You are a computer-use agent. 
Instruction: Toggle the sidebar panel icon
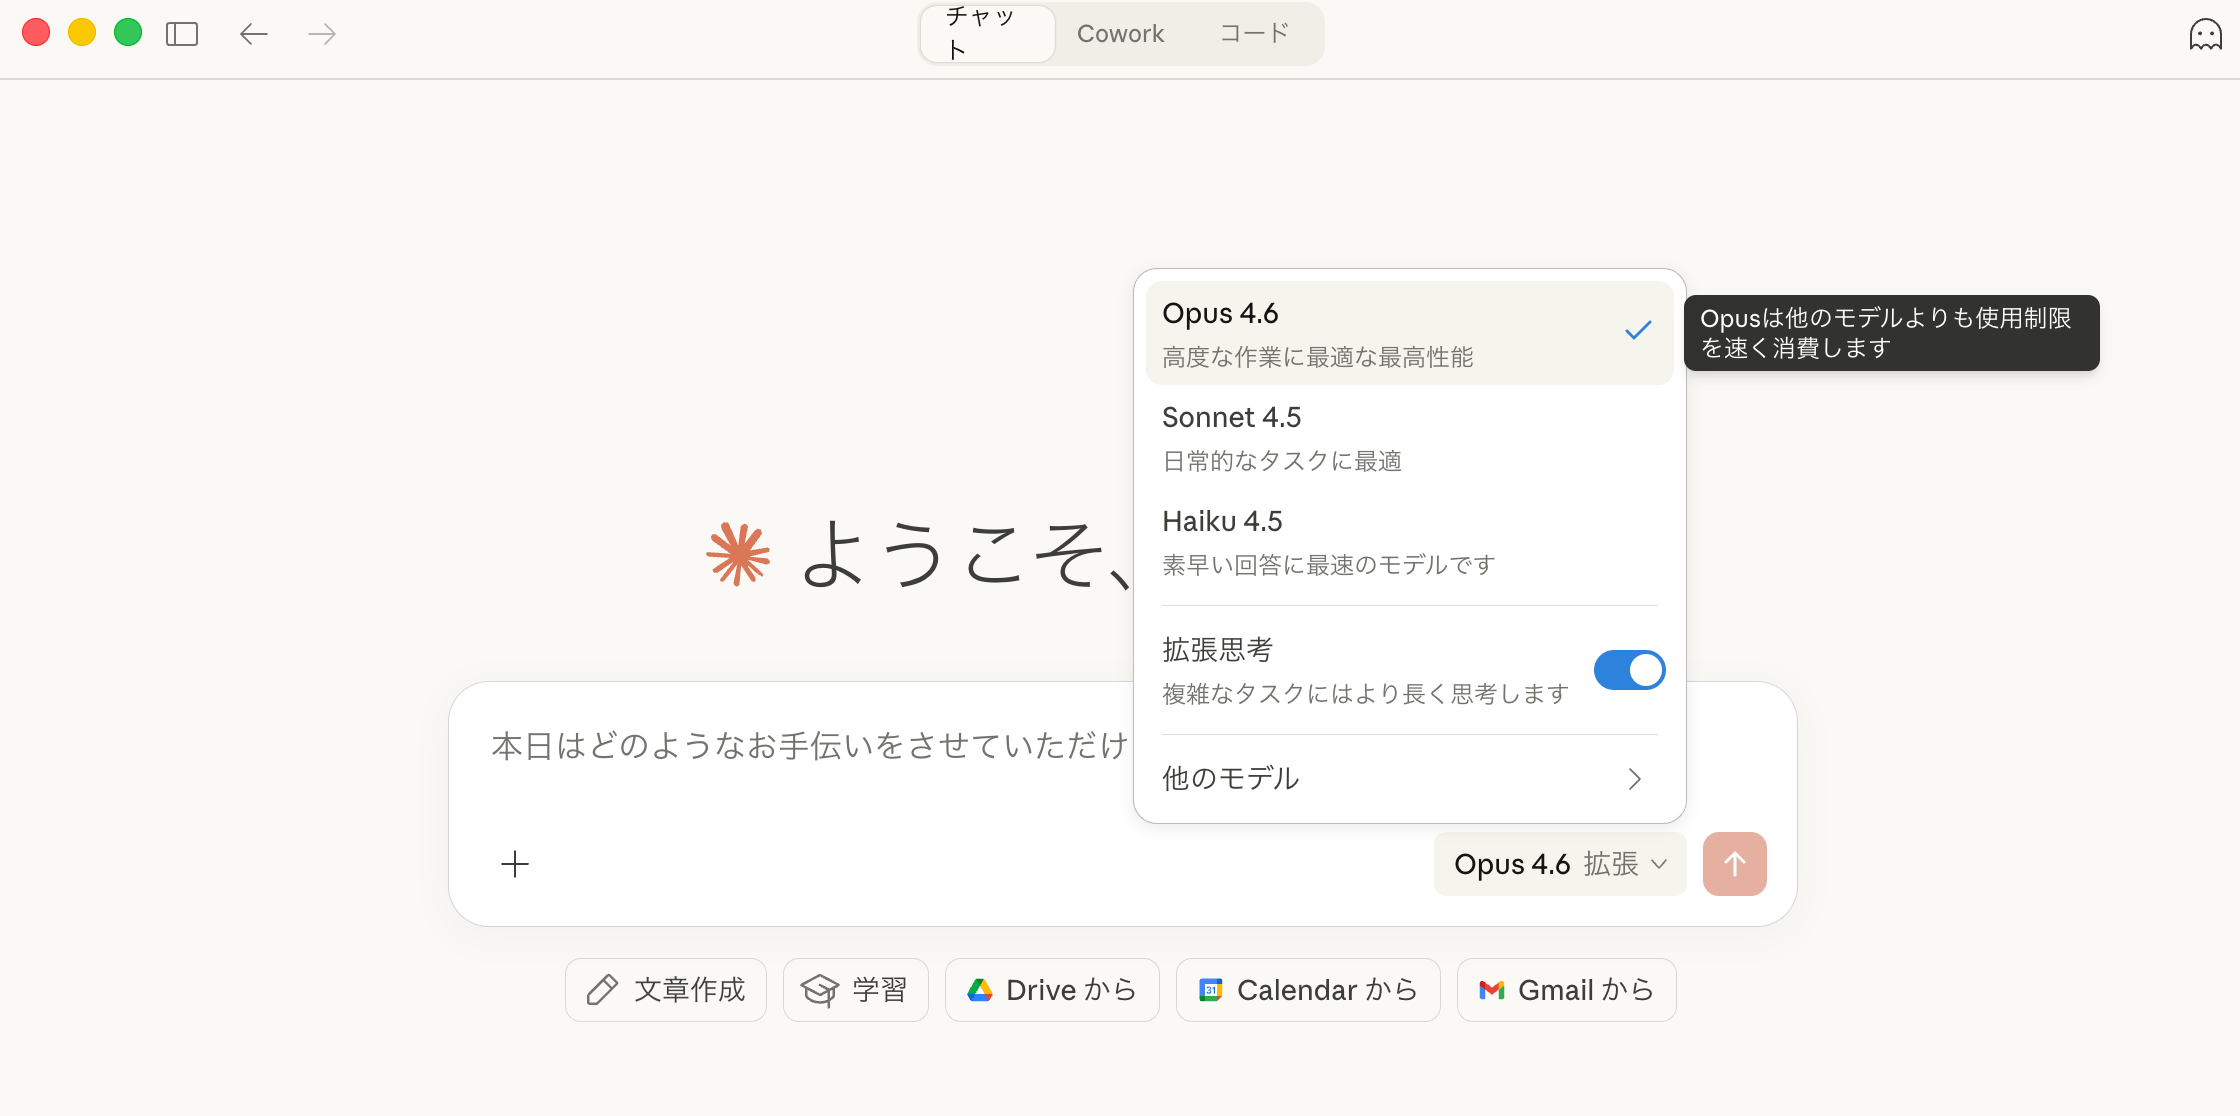(182, 34)
